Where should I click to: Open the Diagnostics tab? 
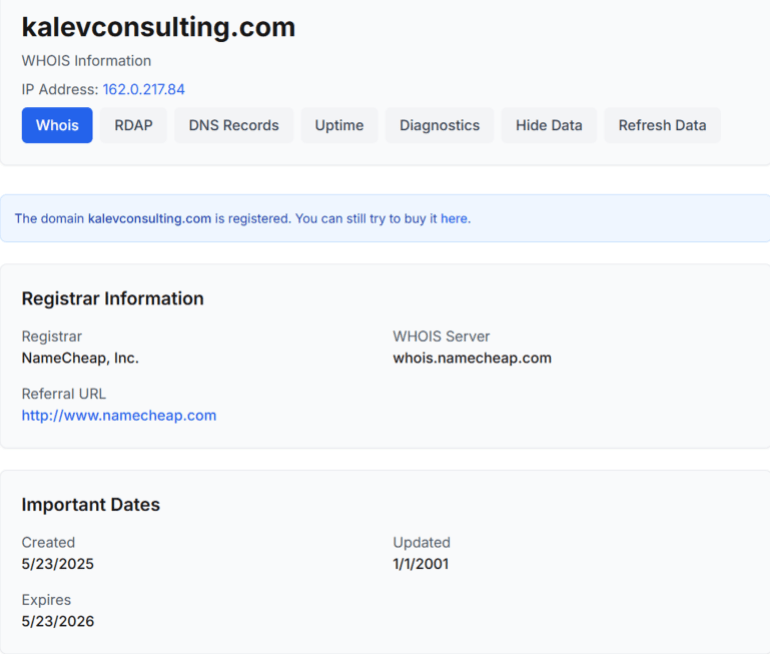(x=439, y=125)
